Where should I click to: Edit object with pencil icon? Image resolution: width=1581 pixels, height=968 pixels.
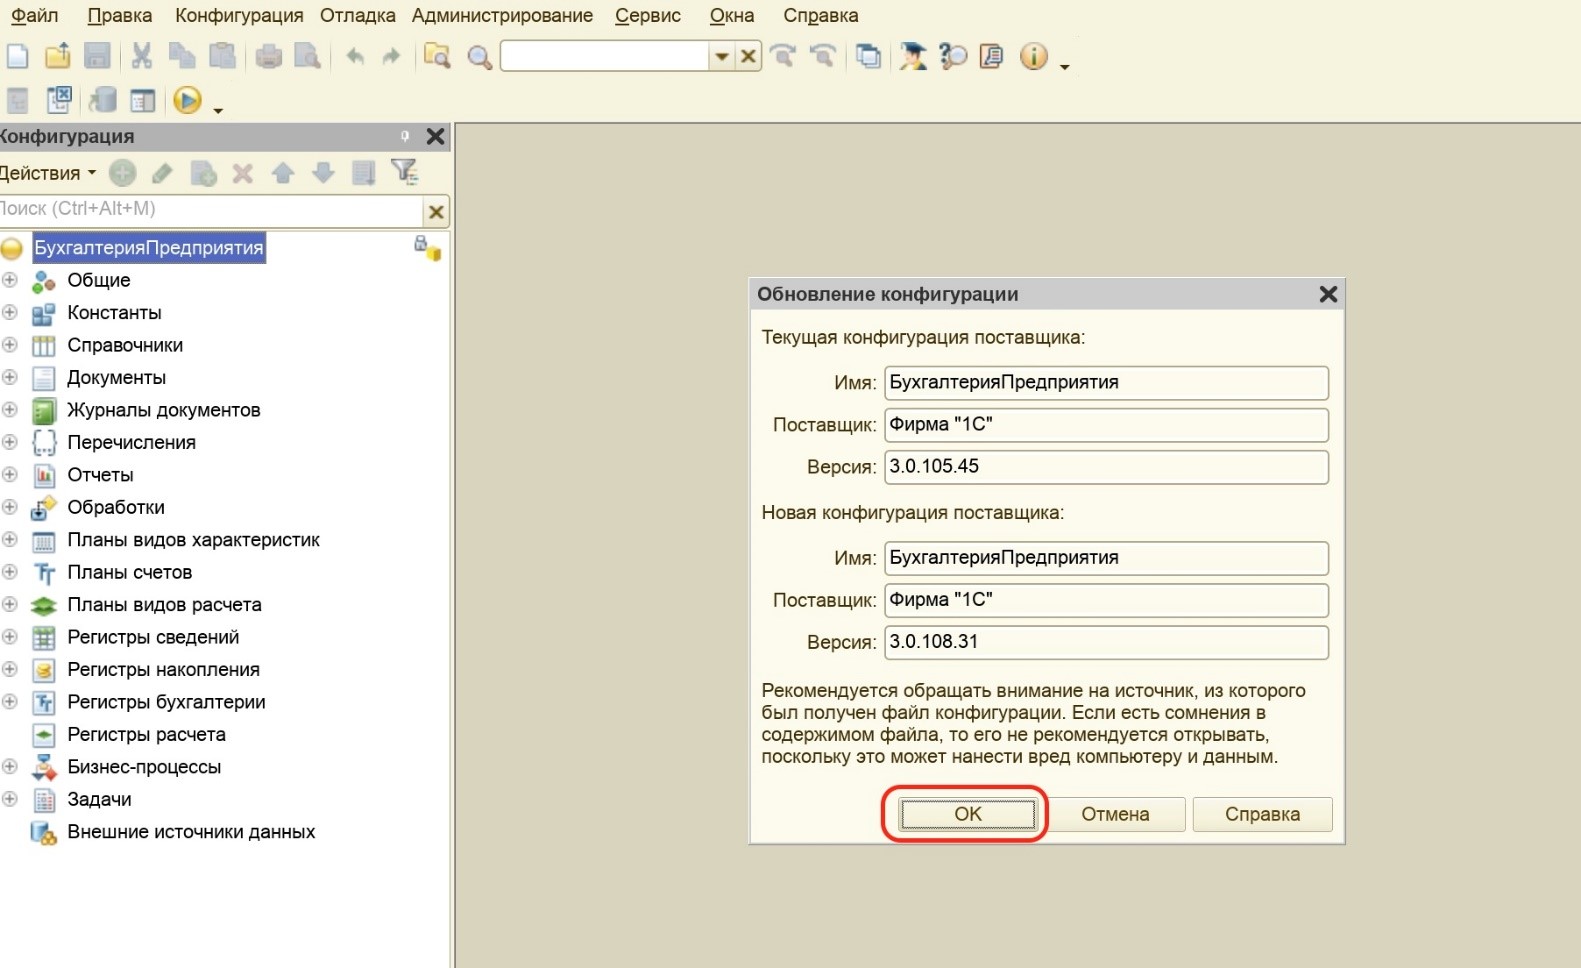(x=162, y=173)
